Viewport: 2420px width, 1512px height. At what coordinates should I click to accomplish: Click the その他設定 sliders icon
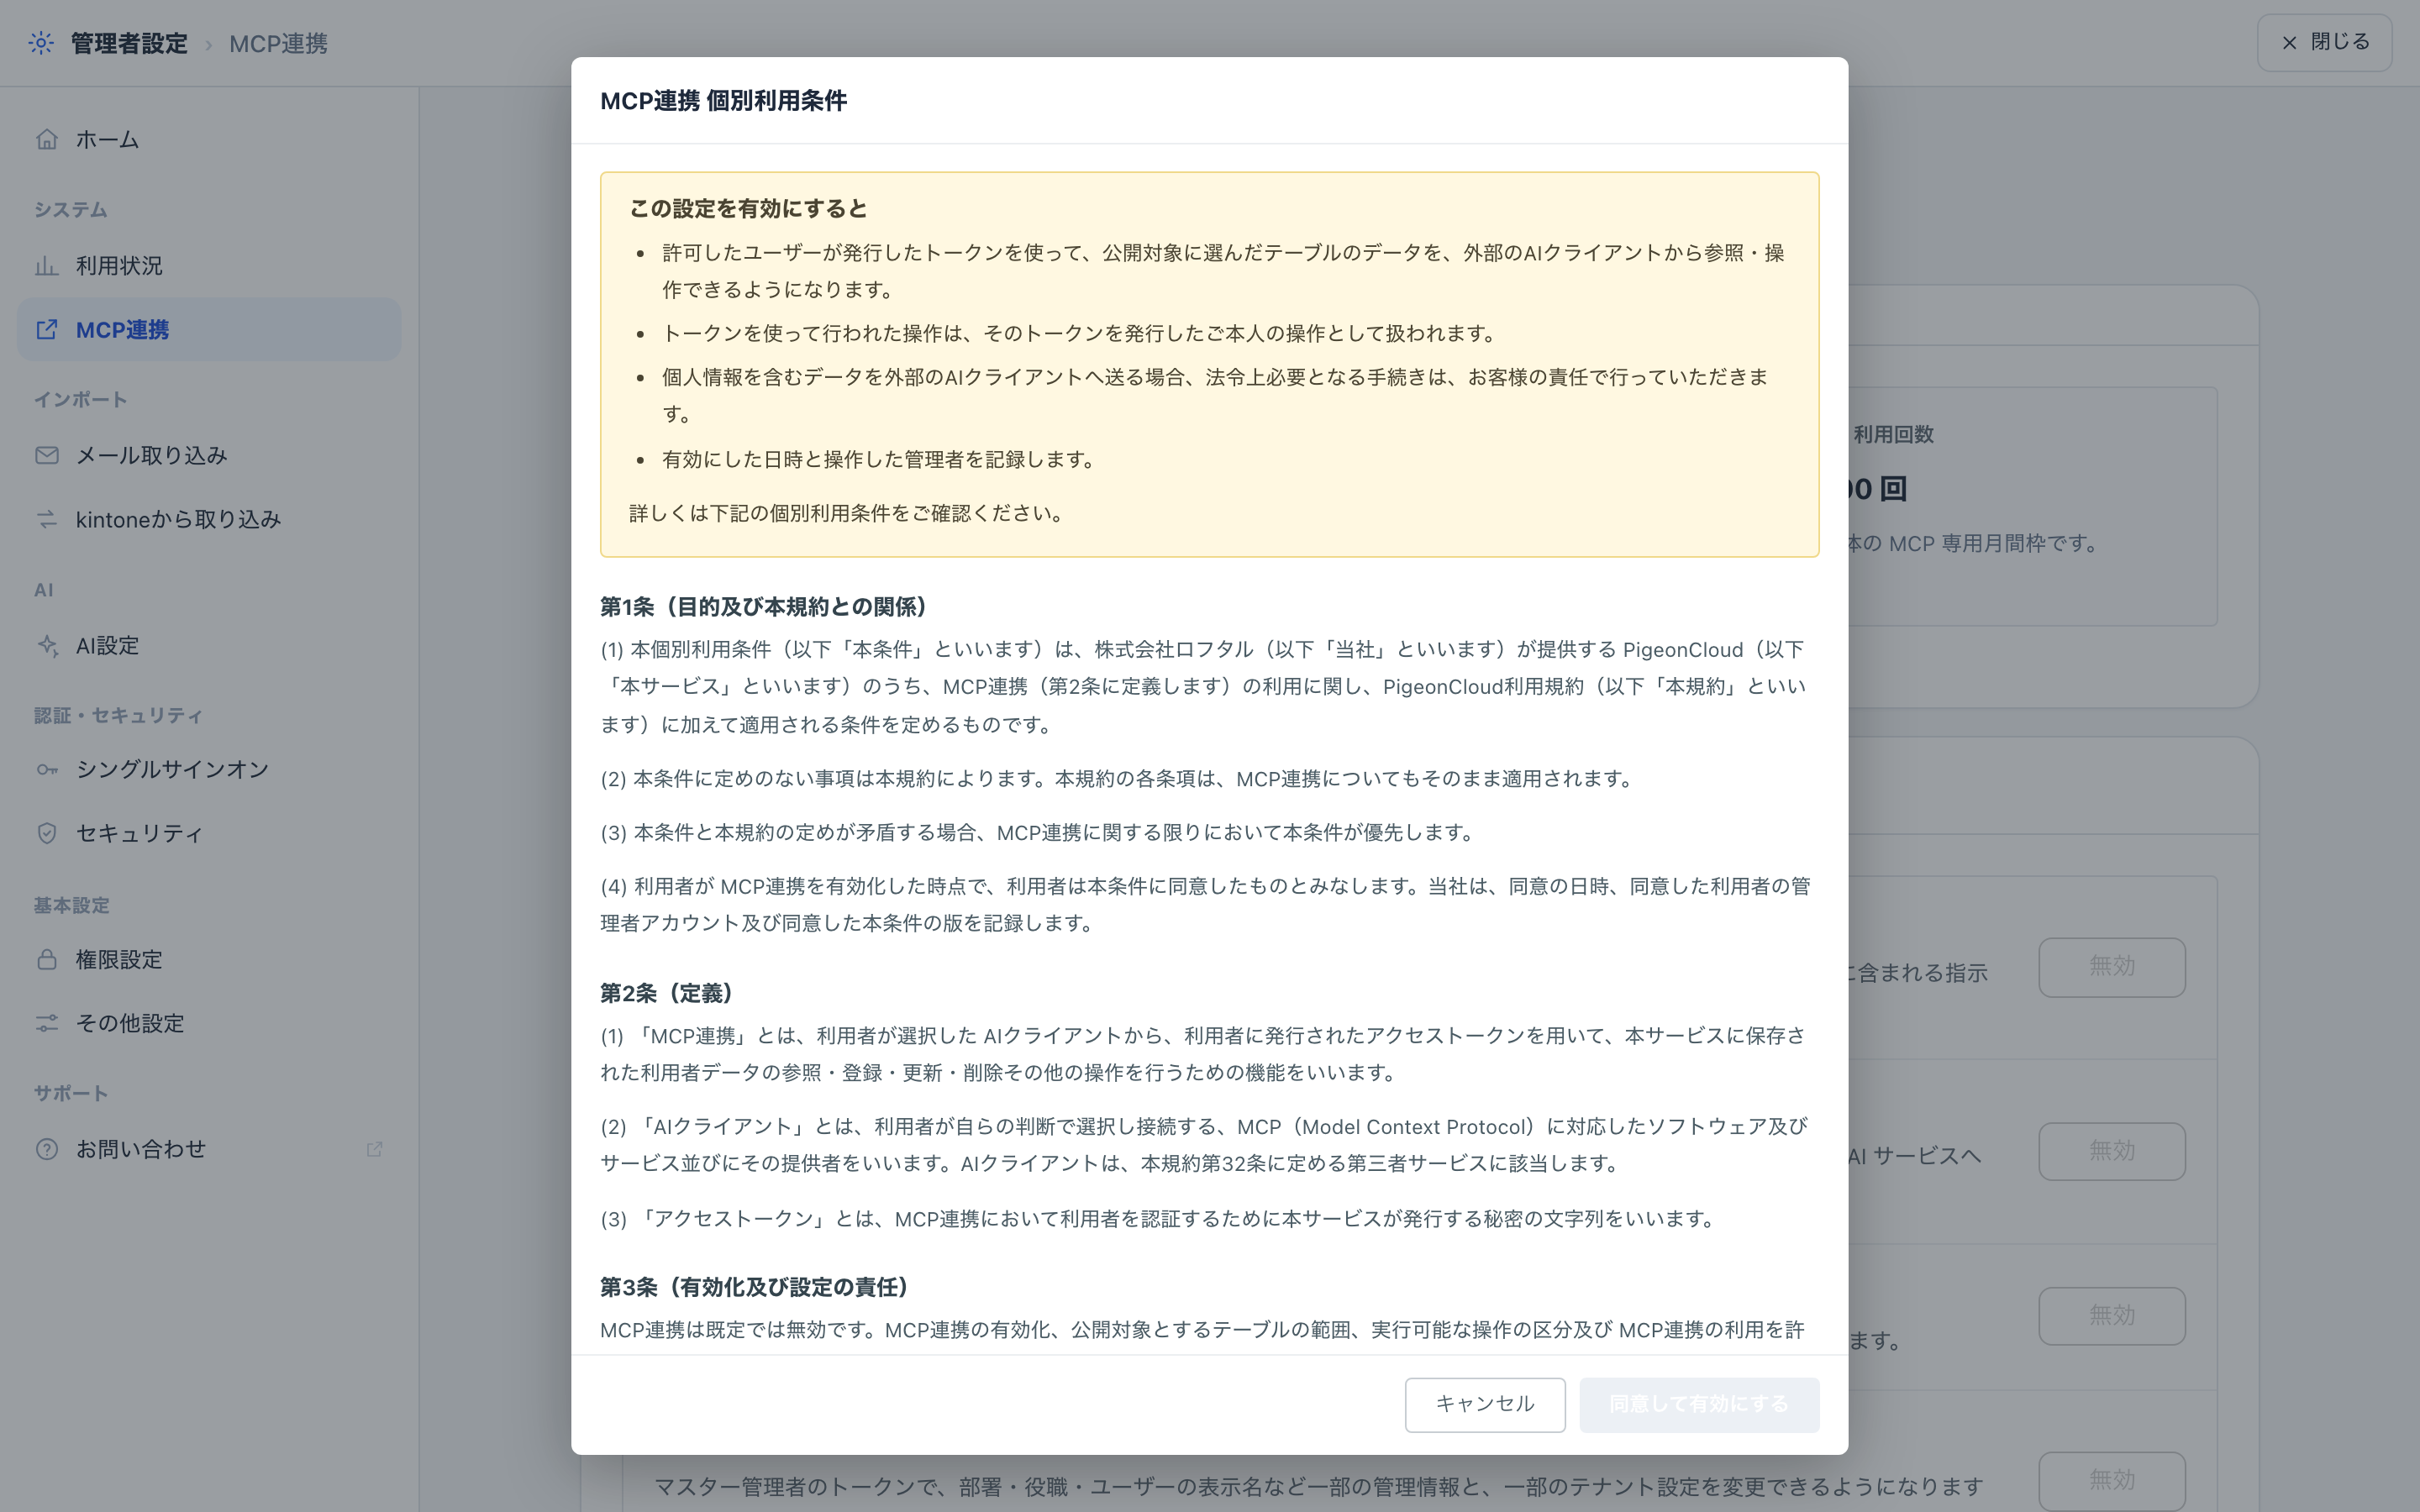pos(47,1023)
